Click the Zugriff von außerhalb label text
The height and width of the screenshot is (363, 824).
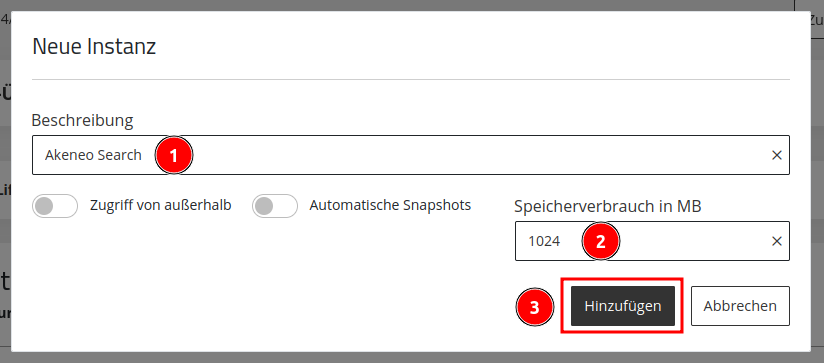pos(161,205)
